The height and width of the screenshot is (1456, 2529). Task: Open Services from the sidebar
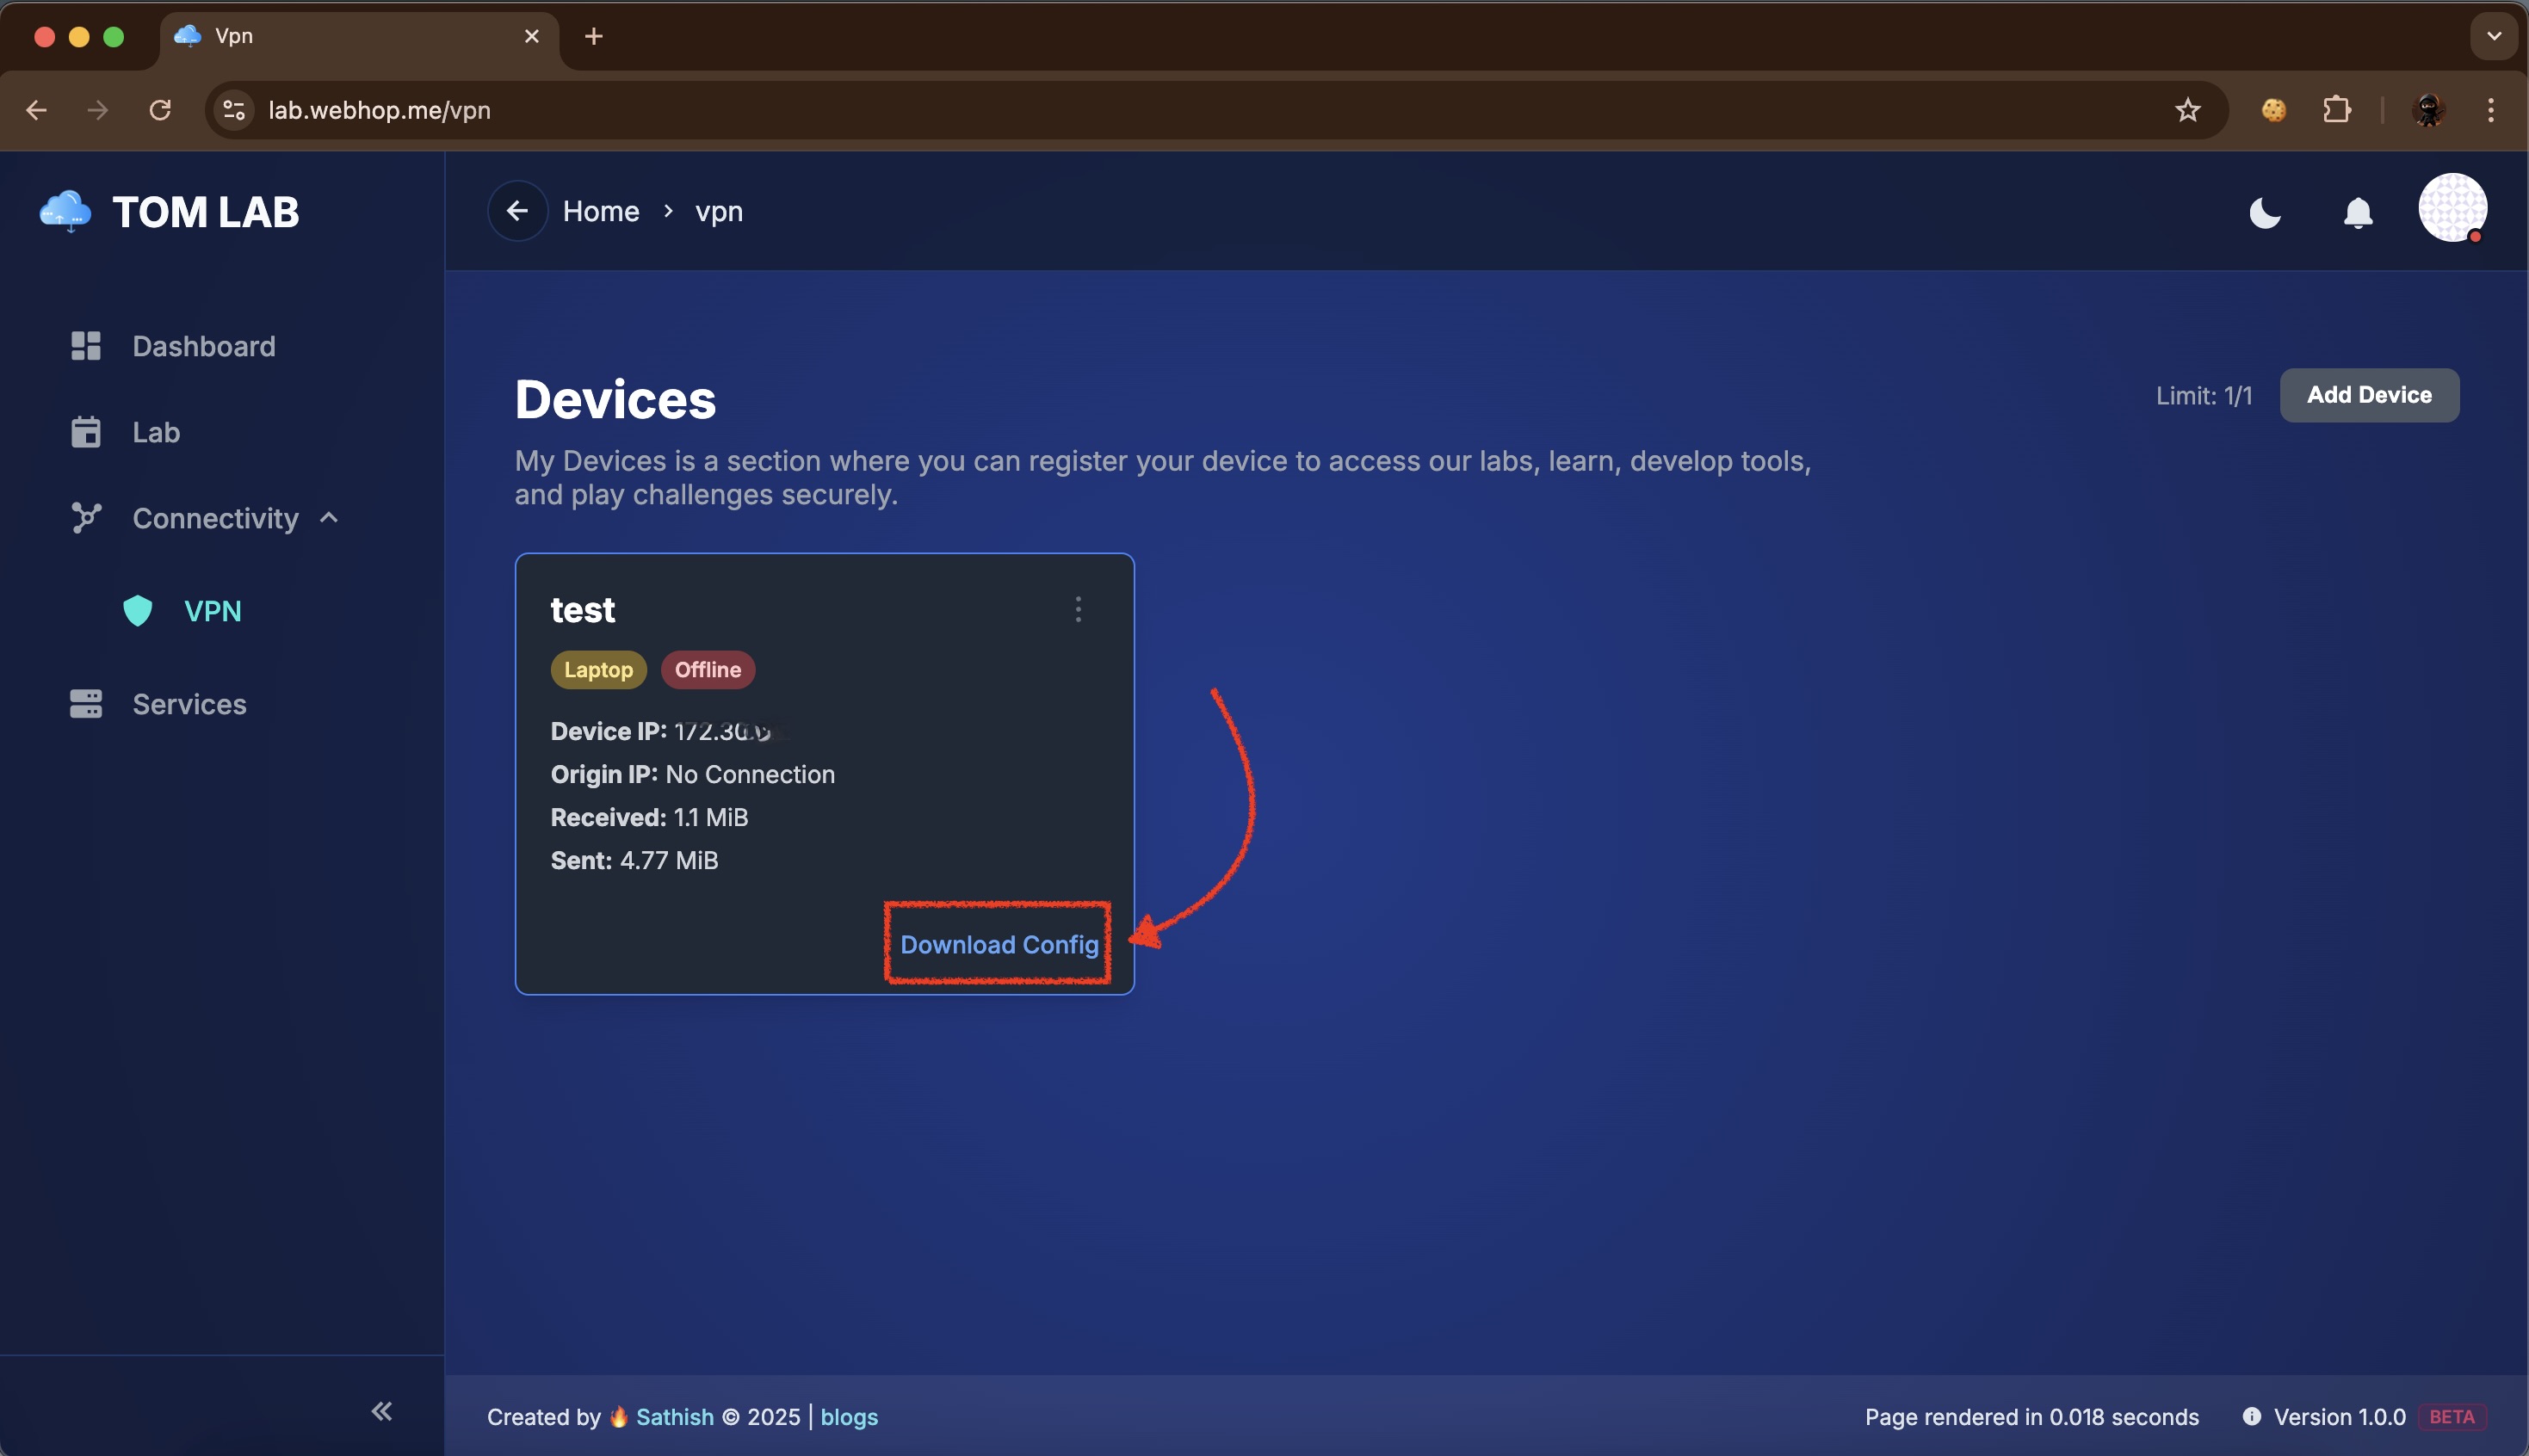pyautogui.click(x=188, y=704)
